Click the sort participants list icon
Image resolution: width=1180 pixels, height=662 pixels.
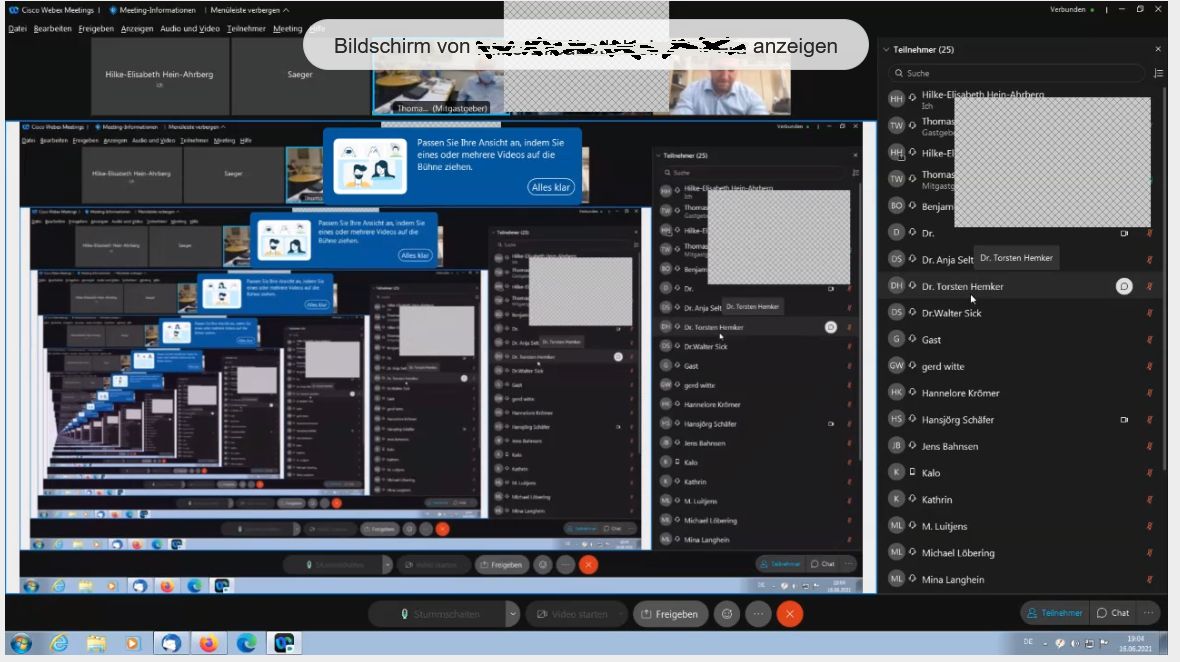pyautogui.click(x=1158, y=73)
